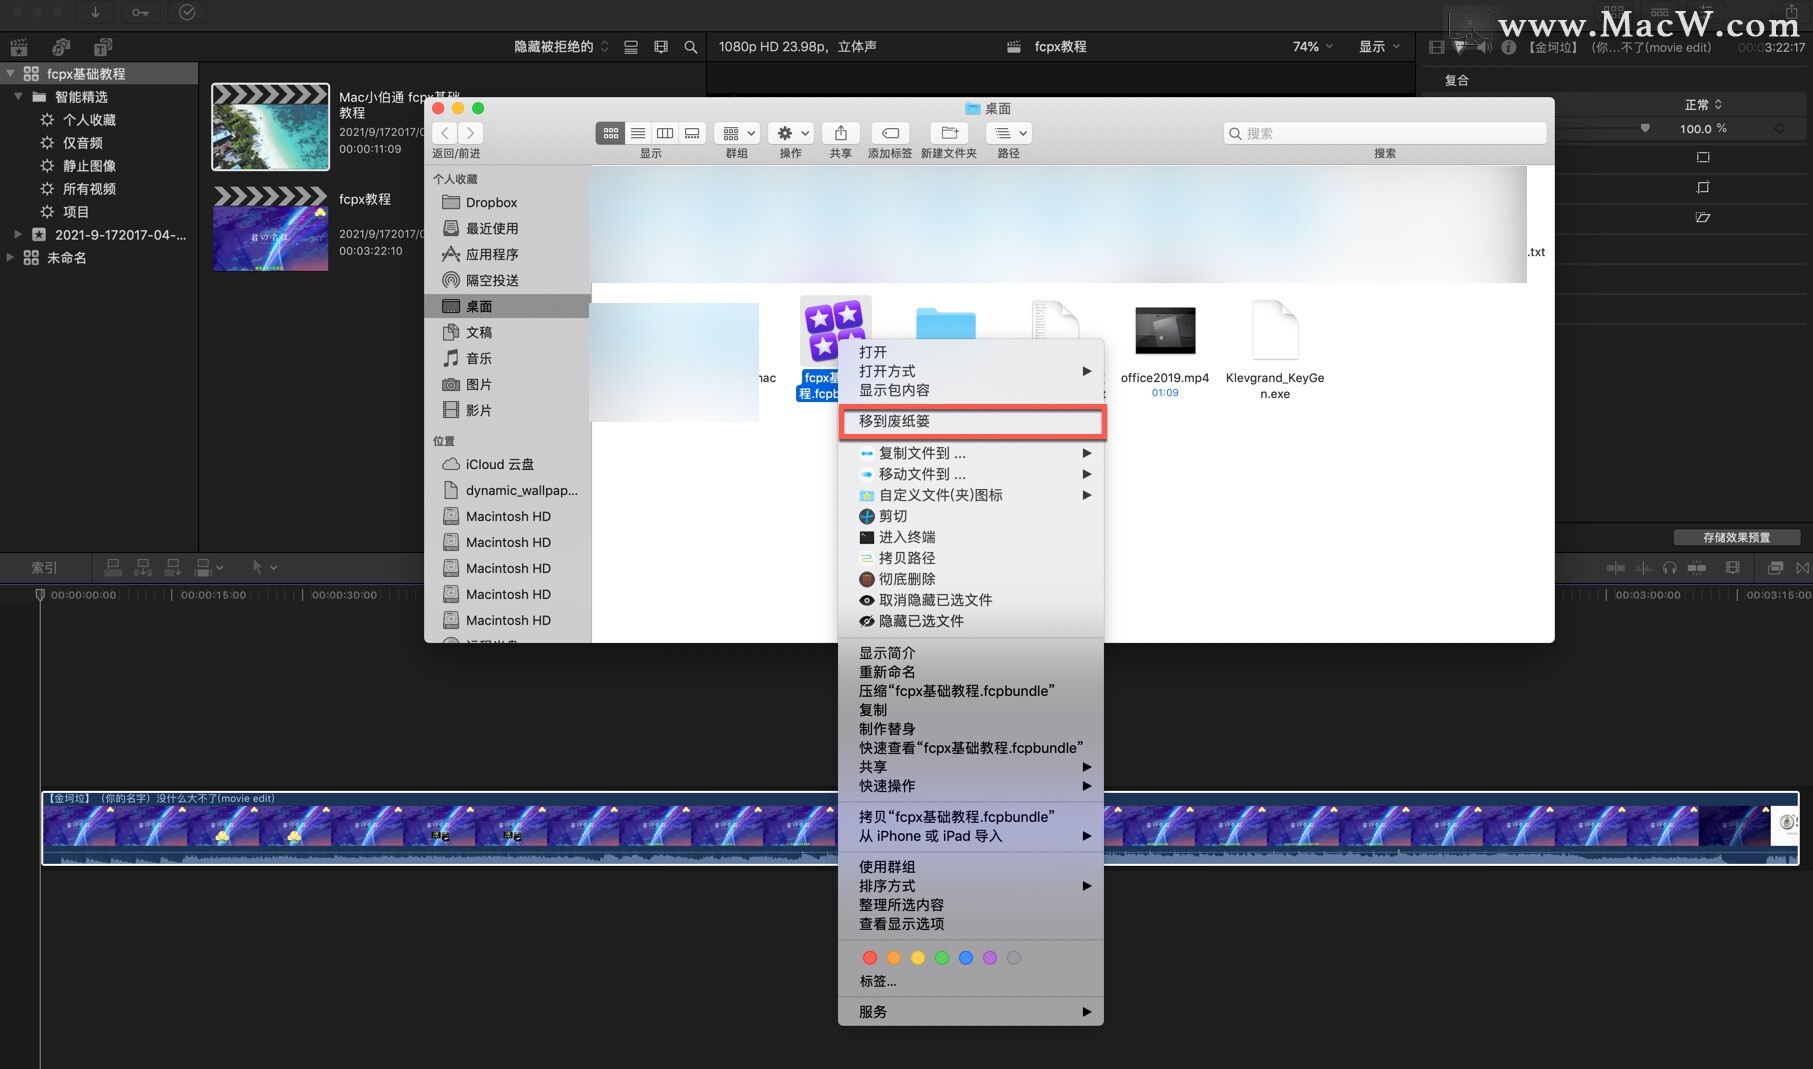Collapse the fcpx基础教程 library
1813x1069 pixels.
click(10, 73)
